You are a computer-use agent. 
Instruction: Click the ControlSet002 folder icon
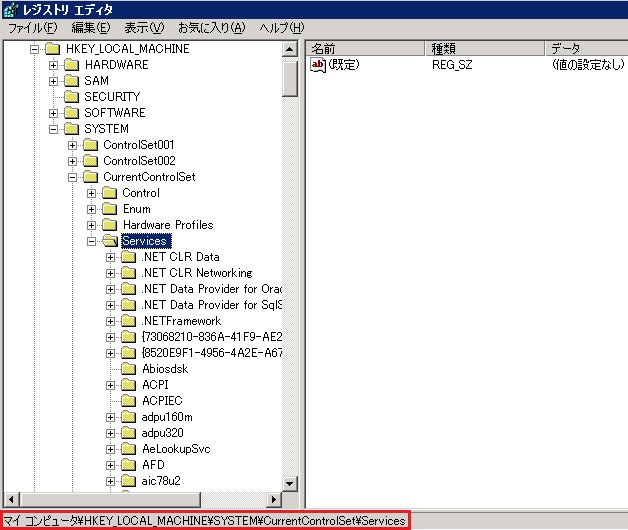91,161
